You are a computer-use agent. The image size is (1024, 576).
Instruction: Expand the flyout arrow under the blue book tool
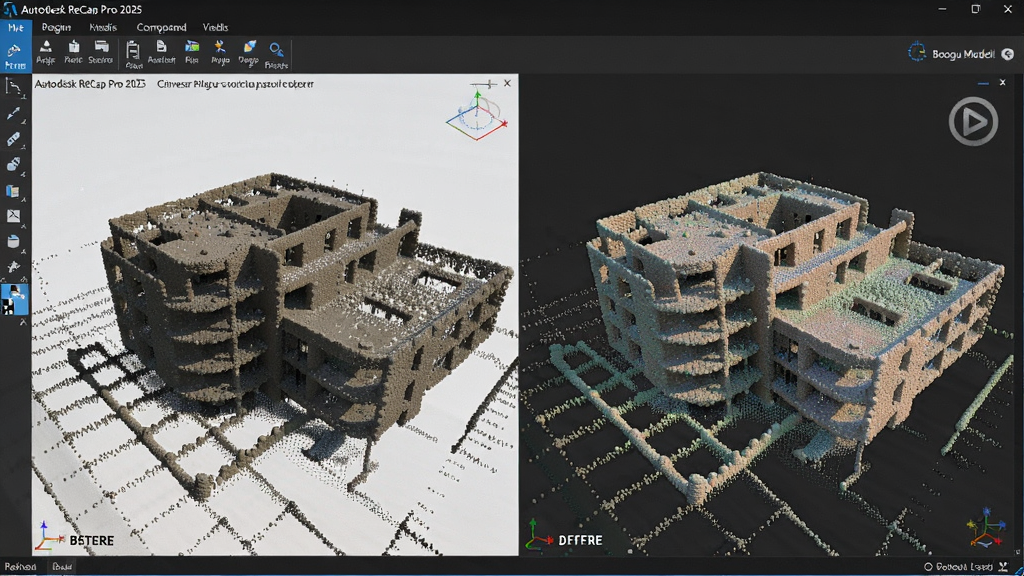tap(24, 200)
